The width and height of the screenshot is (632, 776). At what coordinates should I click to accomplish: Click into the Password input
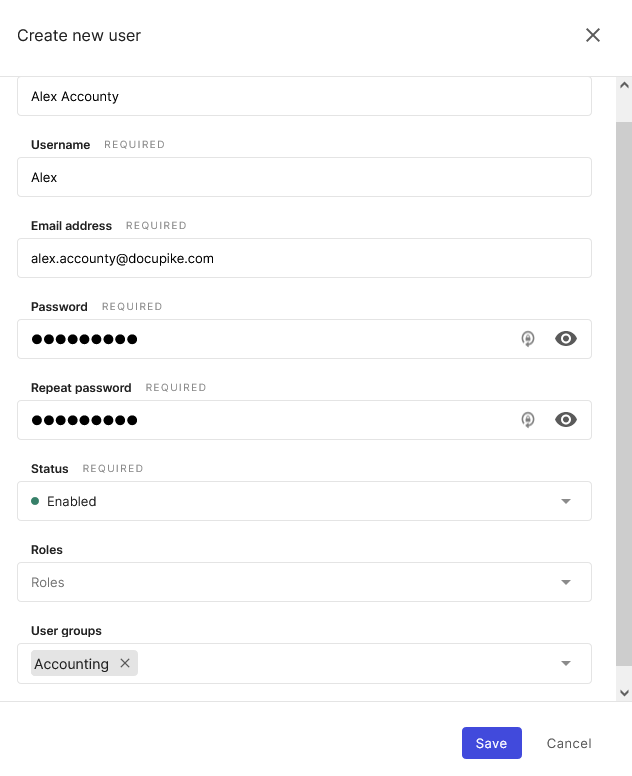tap(260, 339)
